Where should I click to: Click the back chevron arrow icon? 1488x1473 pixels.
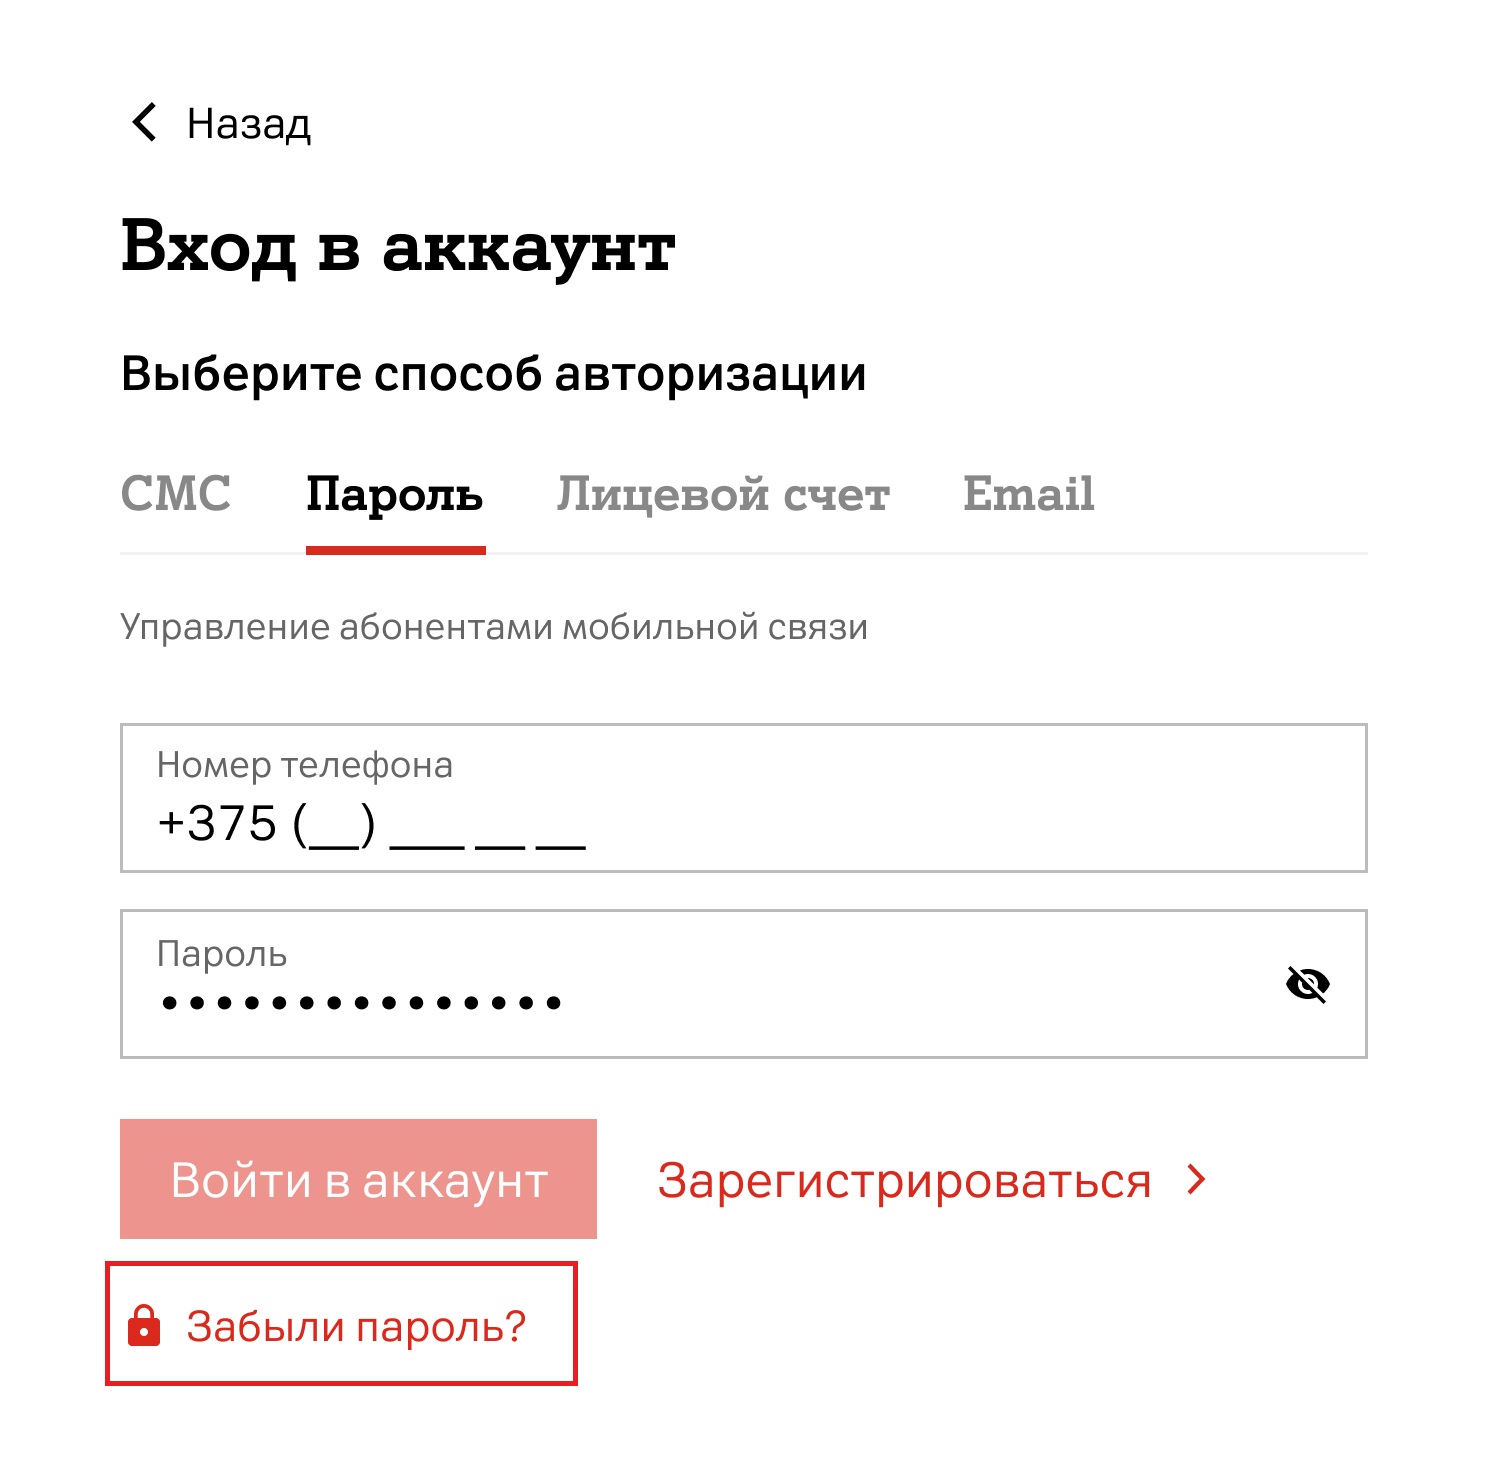click(145, 123)
